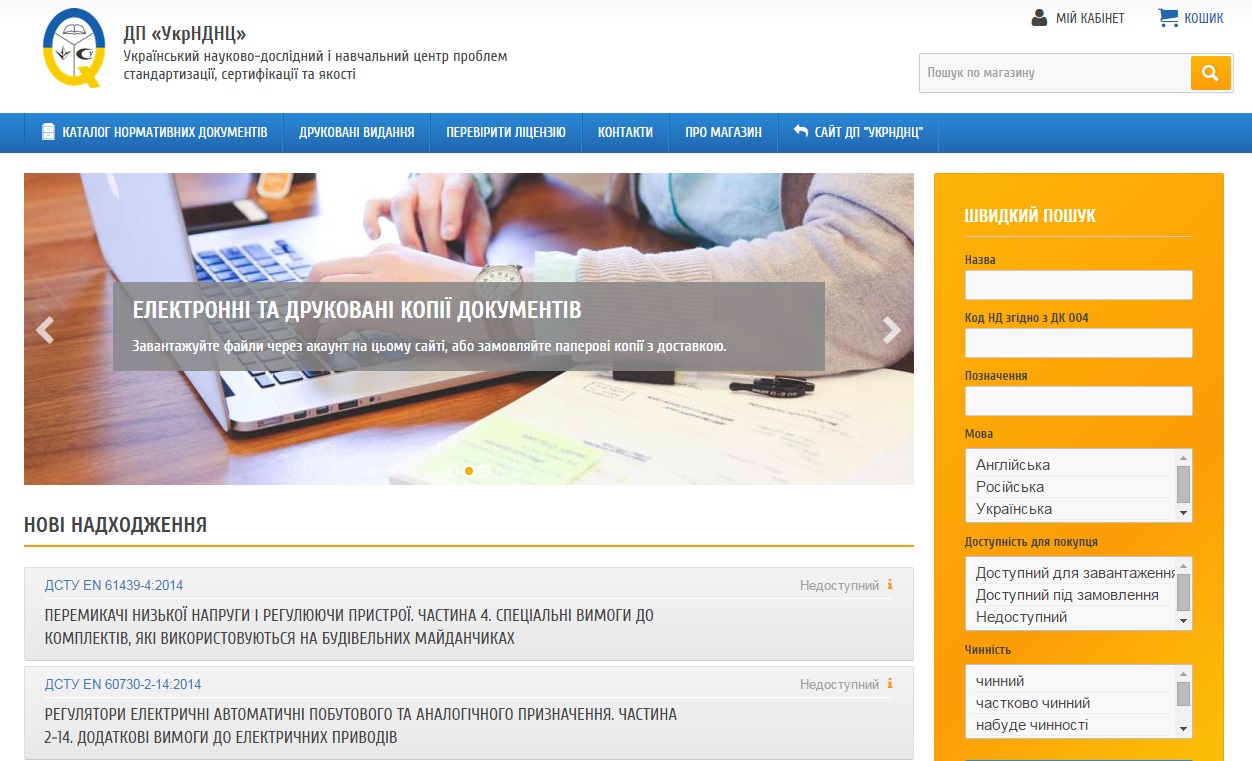Click the info icon for ДСТУ EN 60730-2-14:2014
The height and width of the screenshot is (761, 1252).
[x=890, y=684]
